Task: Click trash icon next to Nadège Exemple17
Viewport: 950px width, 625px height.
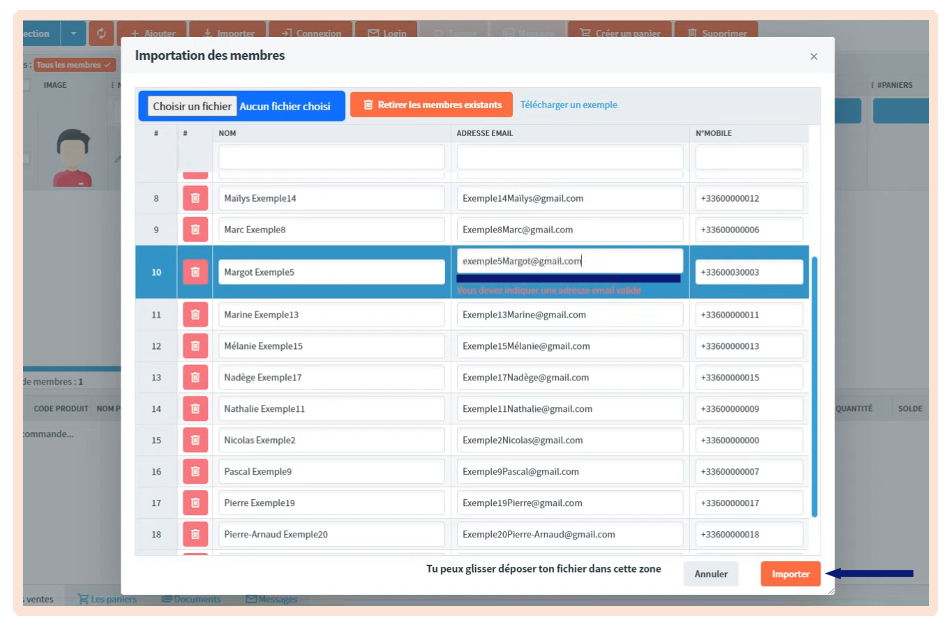Action: 195,378
